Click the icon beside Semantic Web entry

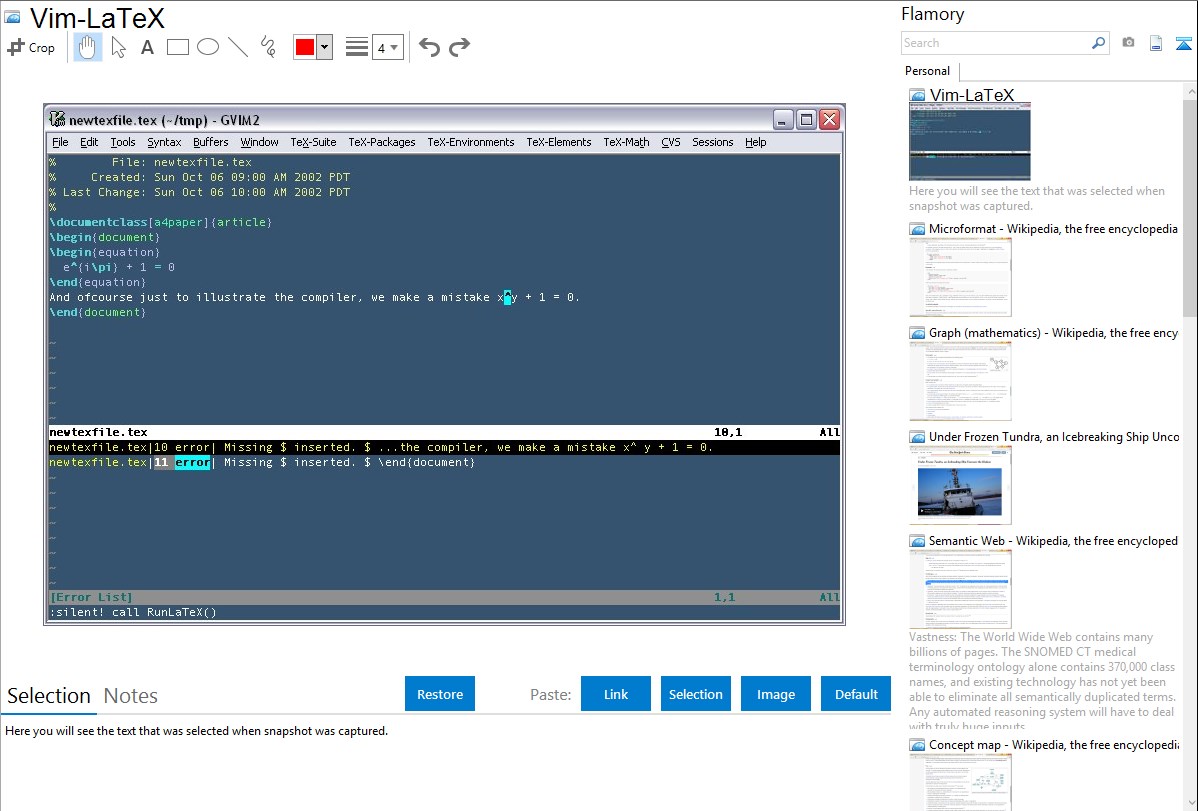coord(917,541)
